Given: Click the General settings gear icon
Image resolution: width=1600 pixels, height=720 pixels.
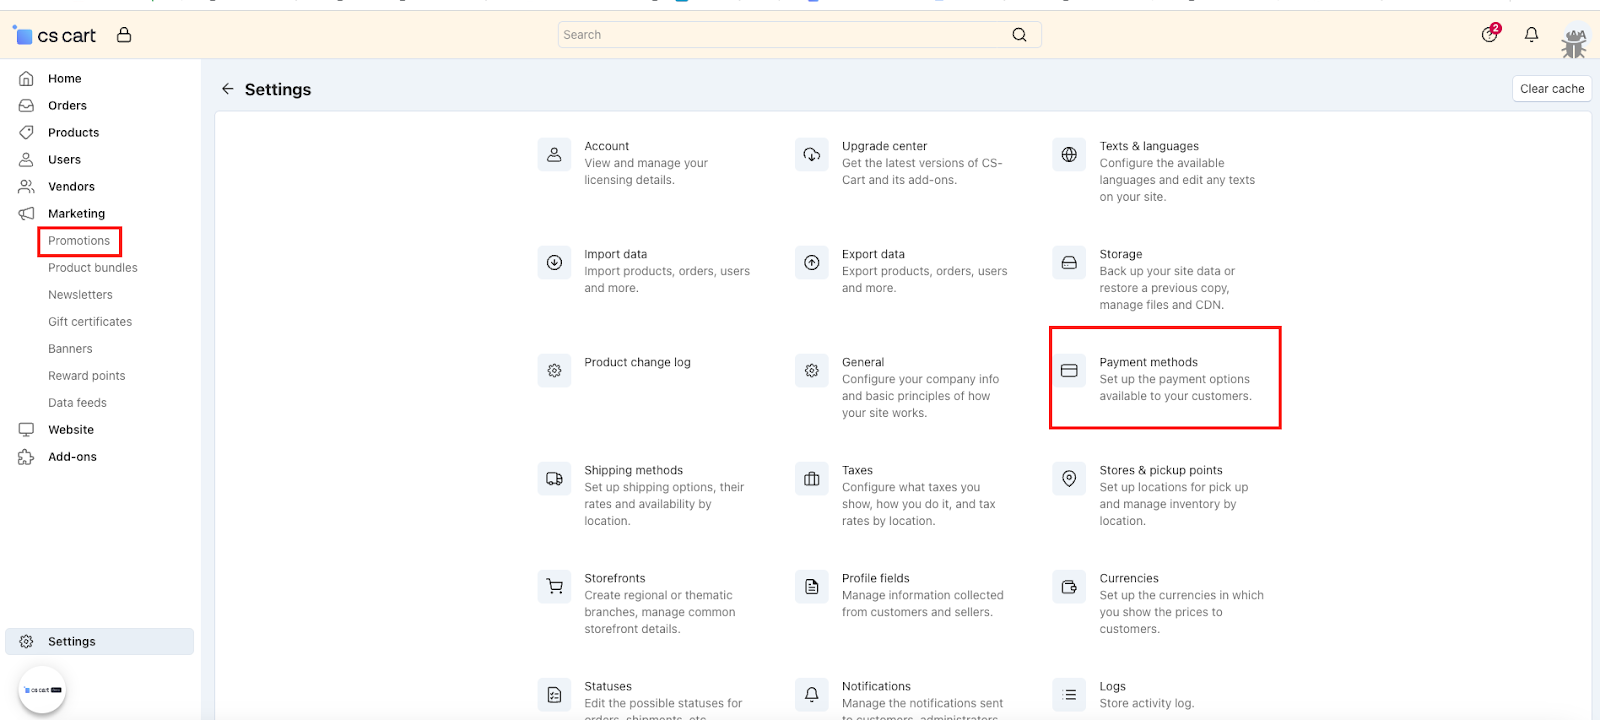Looking at the screenshot, I should (x=812, y=371).
